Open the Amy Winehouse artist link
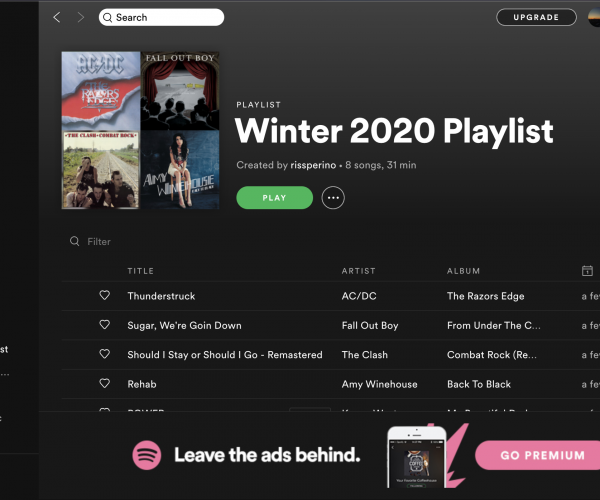Viewport: 600px width, 500px height. 380,384
